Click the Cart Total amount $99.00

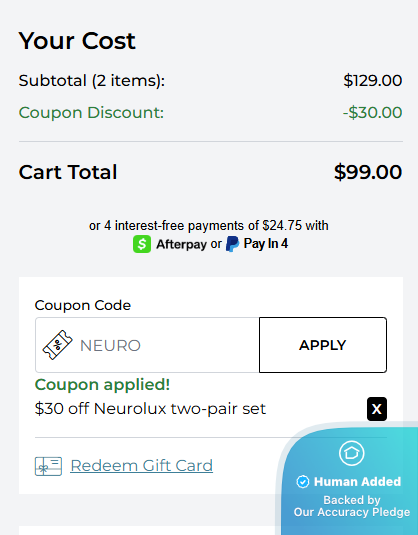(x=368, y=172)
